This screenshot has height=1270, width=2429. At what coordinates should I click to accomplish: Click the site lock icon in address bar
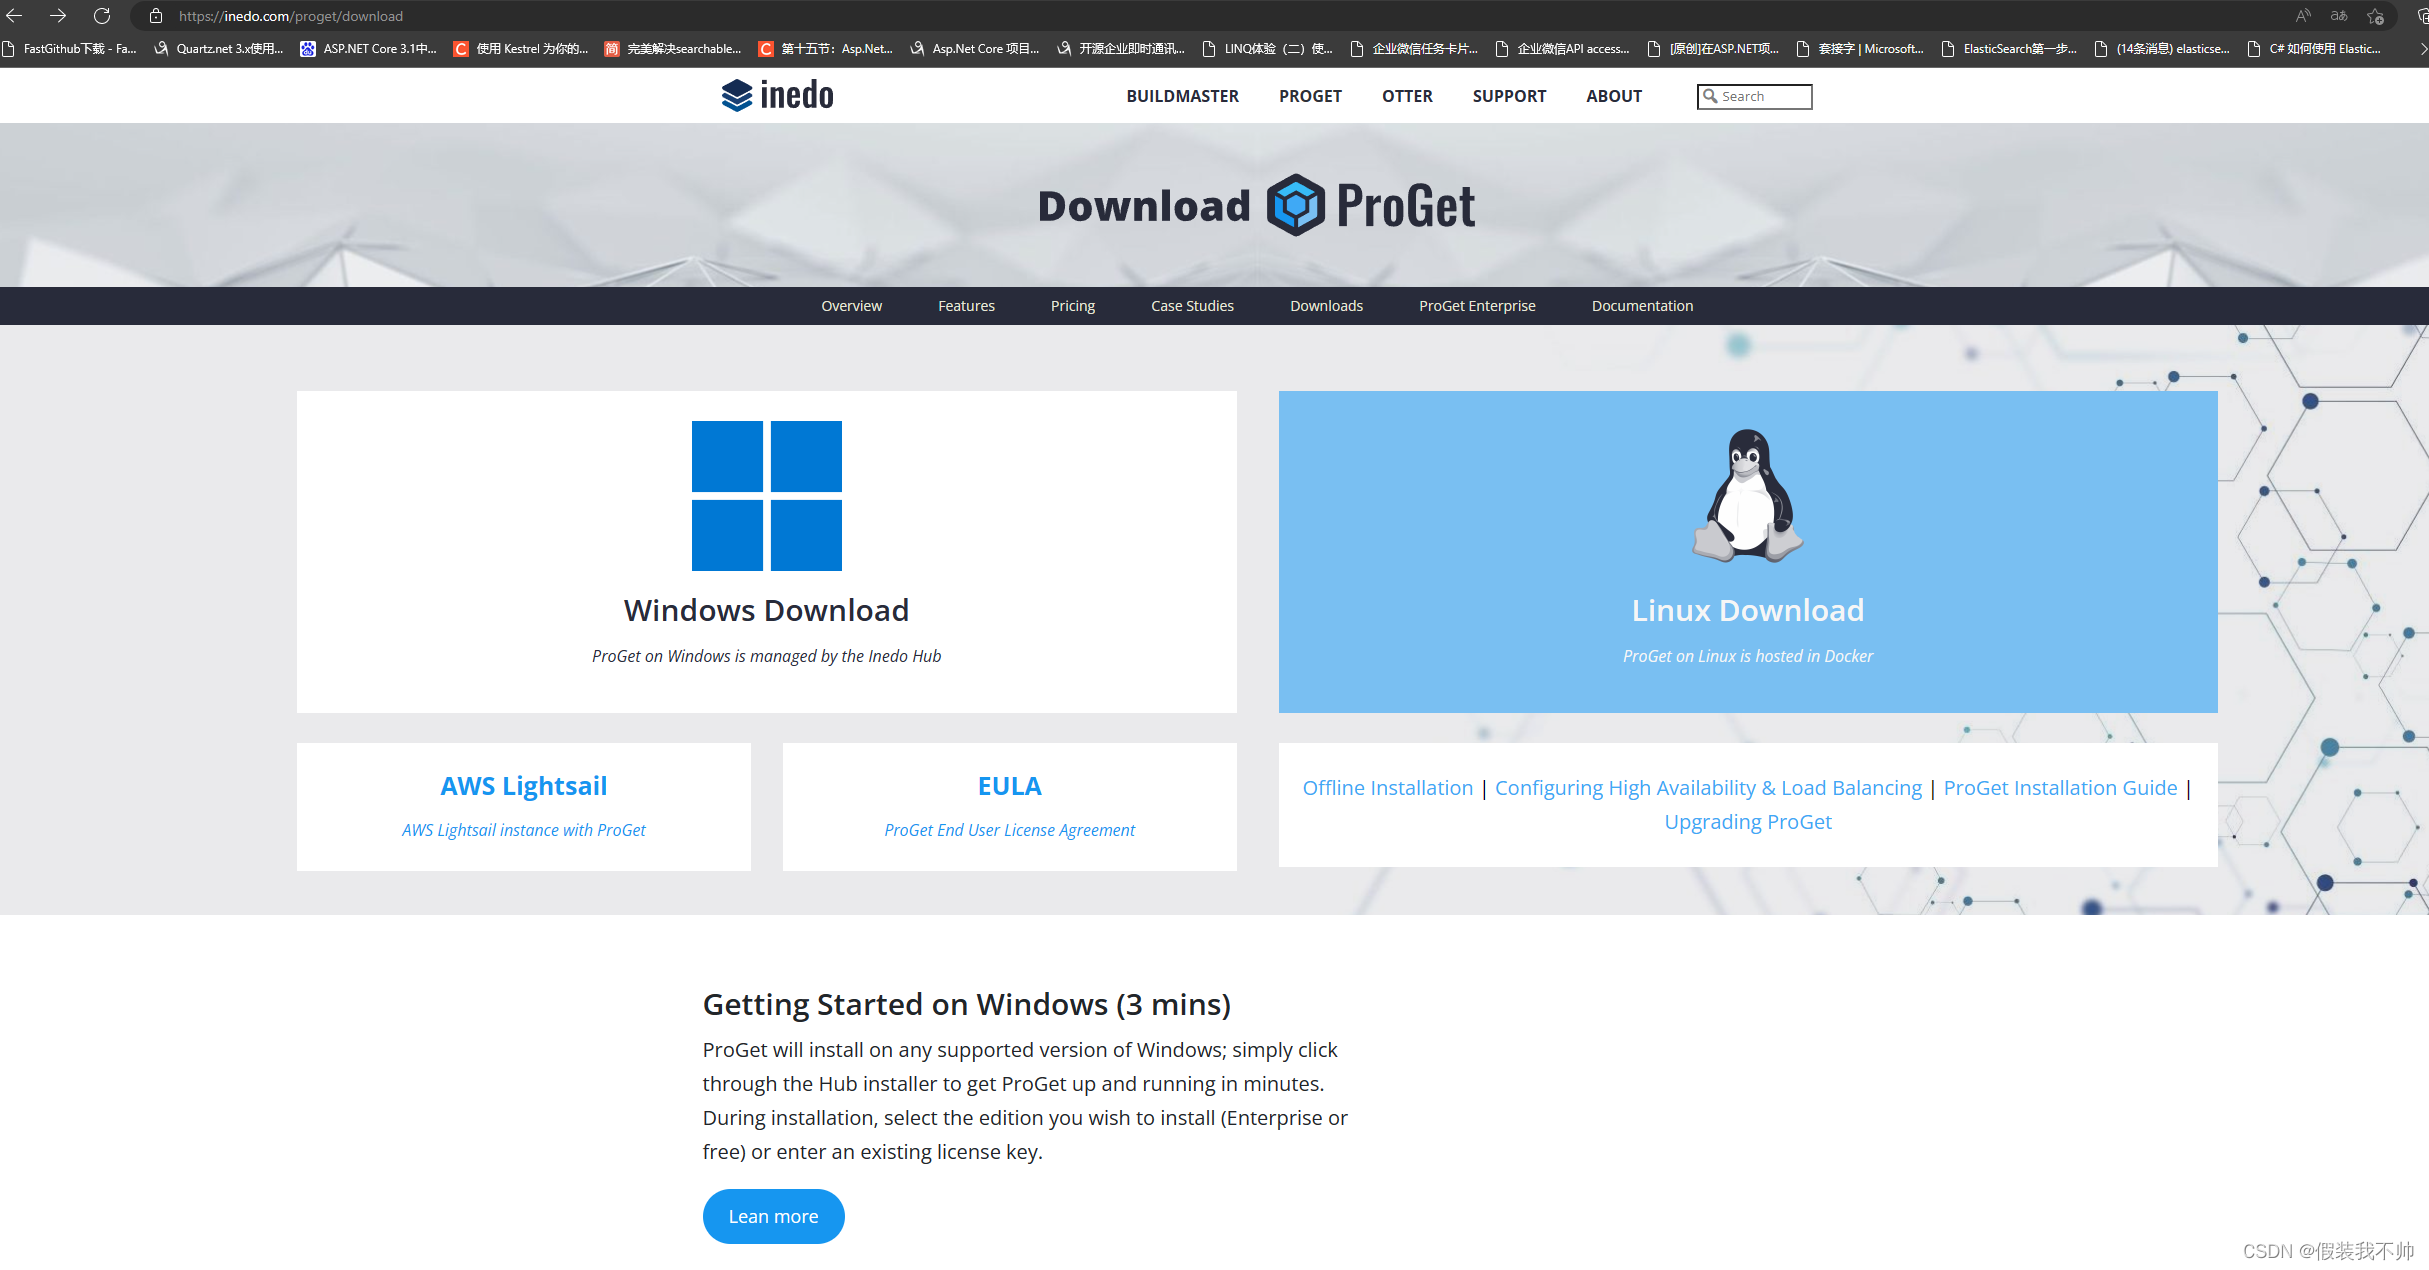pos(156,16)
